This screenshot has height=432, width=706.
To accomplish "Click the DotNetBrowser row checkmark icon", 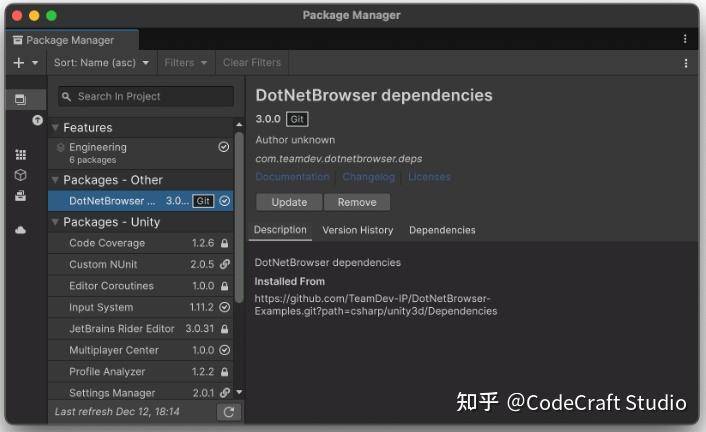I will click(225, 201).
